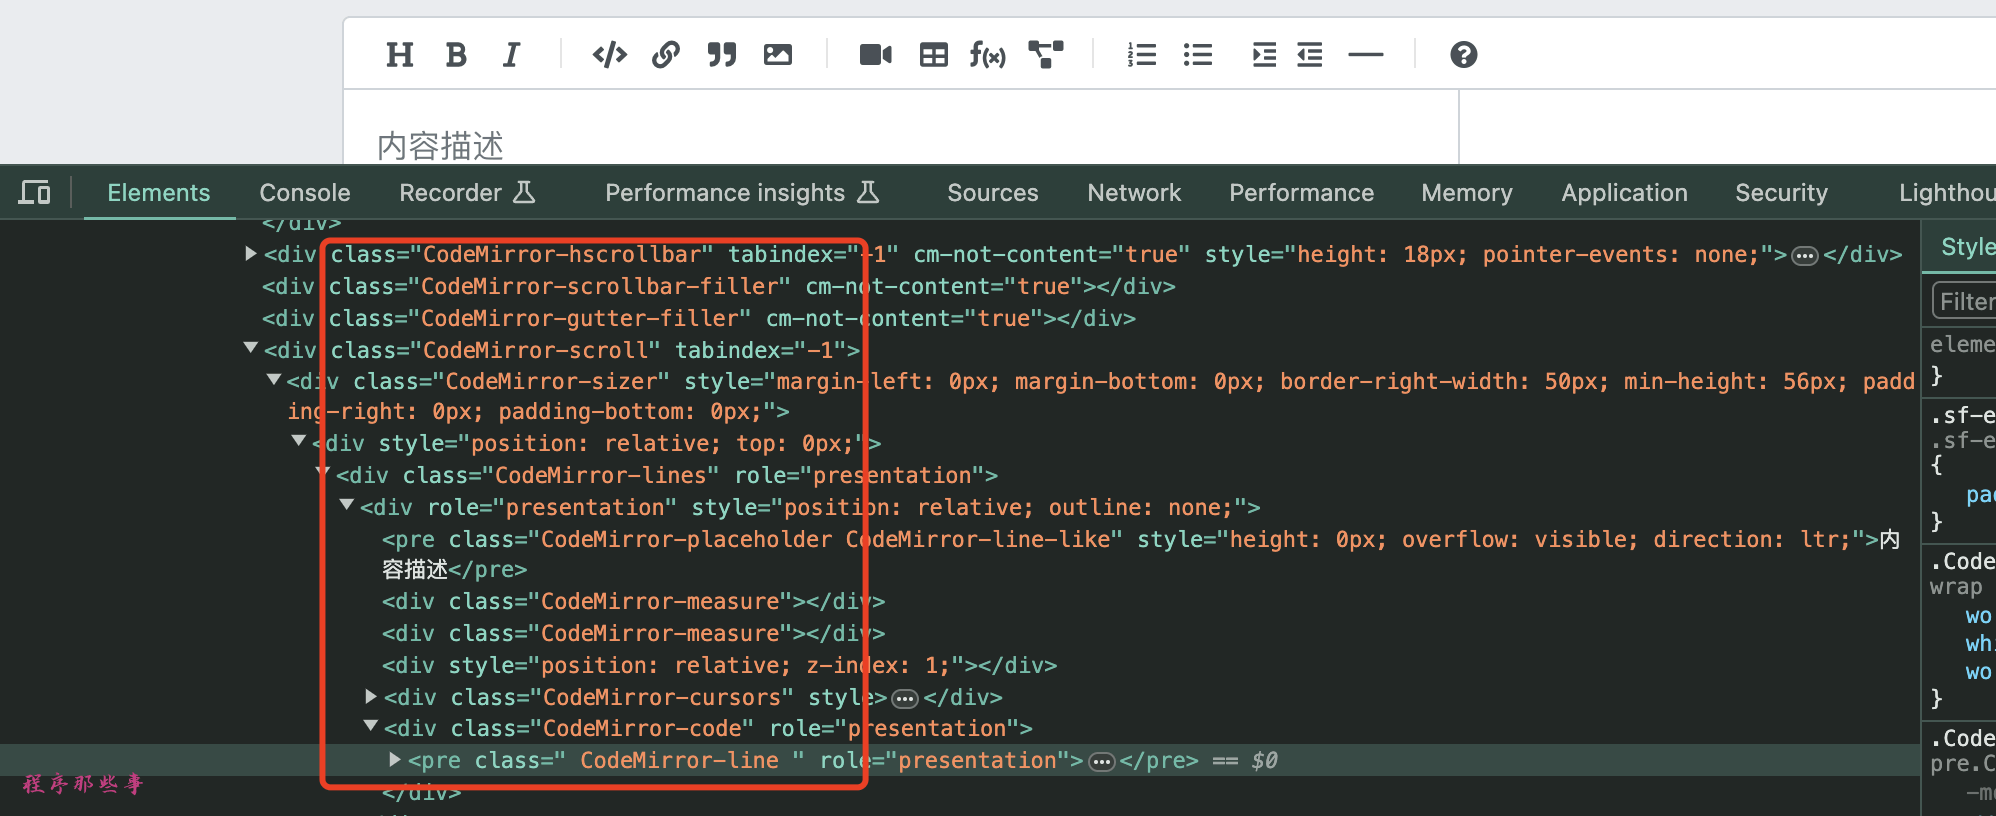The width and height of the screenshot is (1996, 816).
Task: Insert a math formula with the f(x) icon
Action: pos(988,55)
